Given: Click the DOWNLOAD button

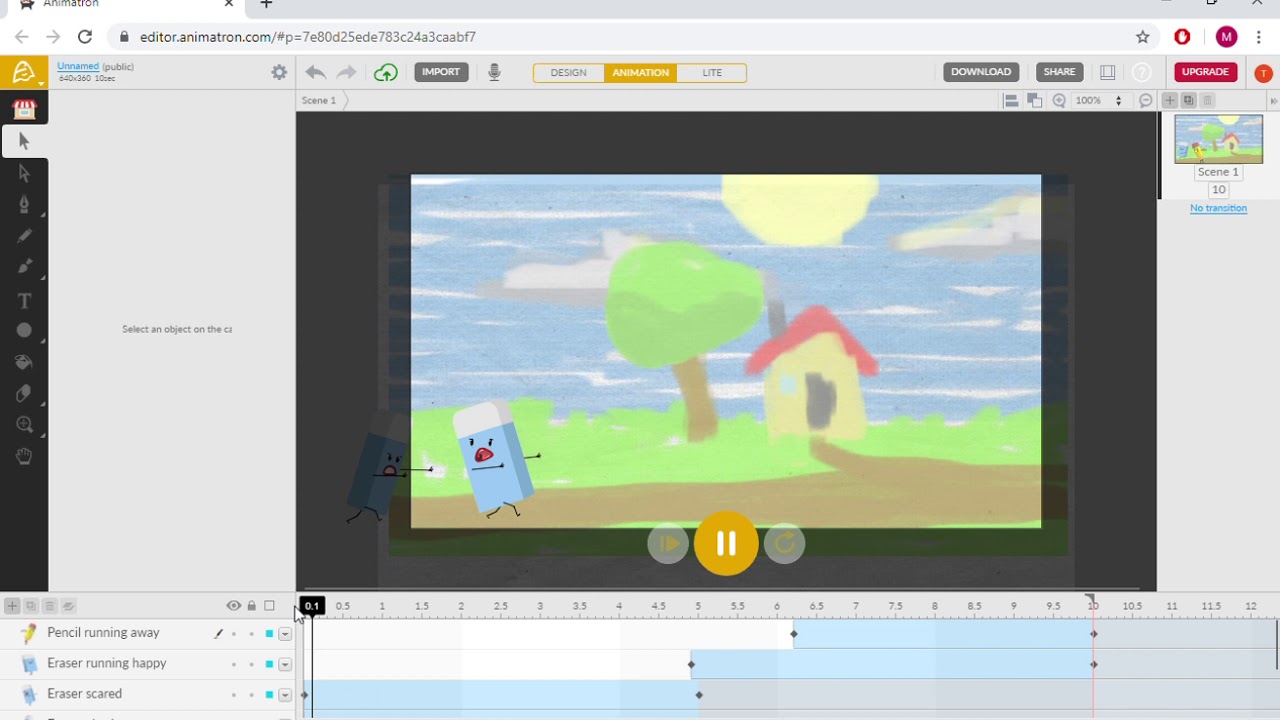Looking at the screenshot, I should pos(981,72).
